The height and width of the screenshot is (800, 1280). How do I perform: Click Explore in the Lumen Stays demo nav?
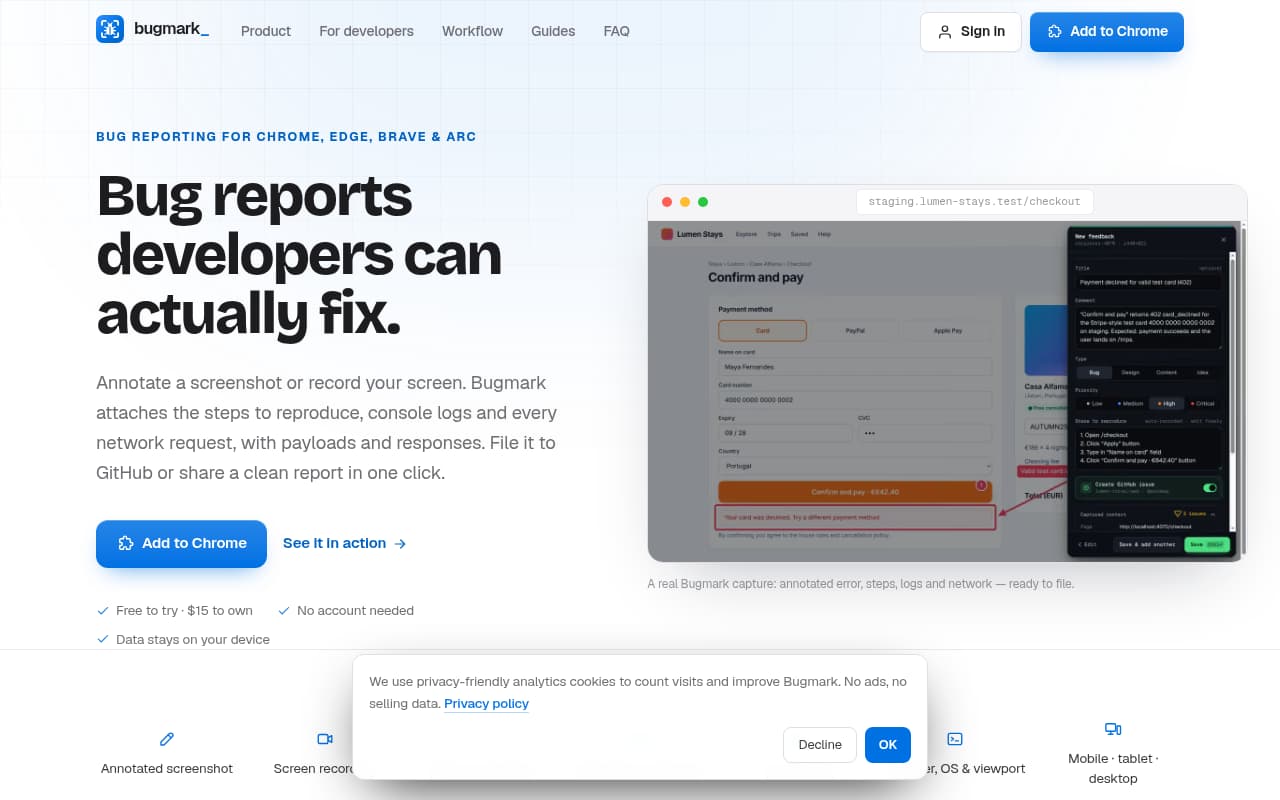pyautogui.click(x=746, y=234)
